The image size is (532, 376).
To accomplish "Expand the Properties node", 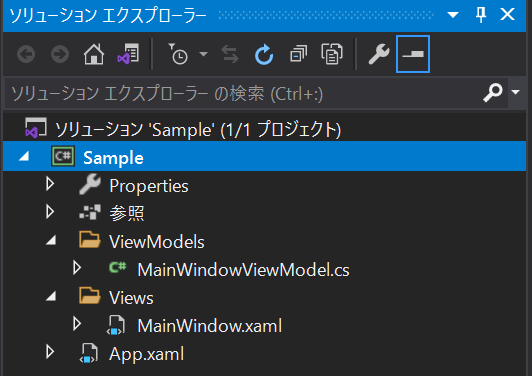I will coord(50,184).
